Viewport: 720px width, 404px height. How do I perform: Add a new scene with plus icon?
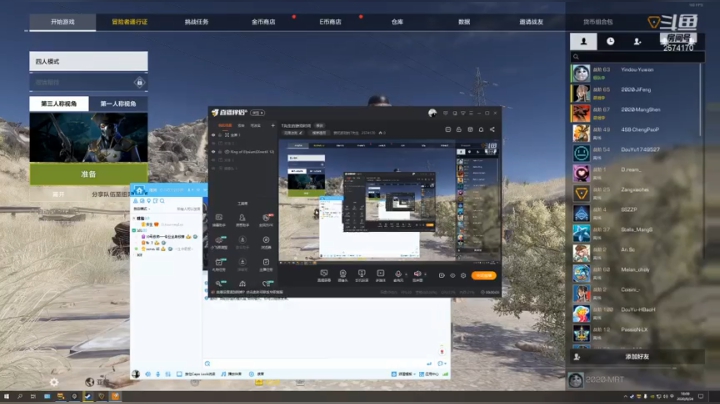273,125
